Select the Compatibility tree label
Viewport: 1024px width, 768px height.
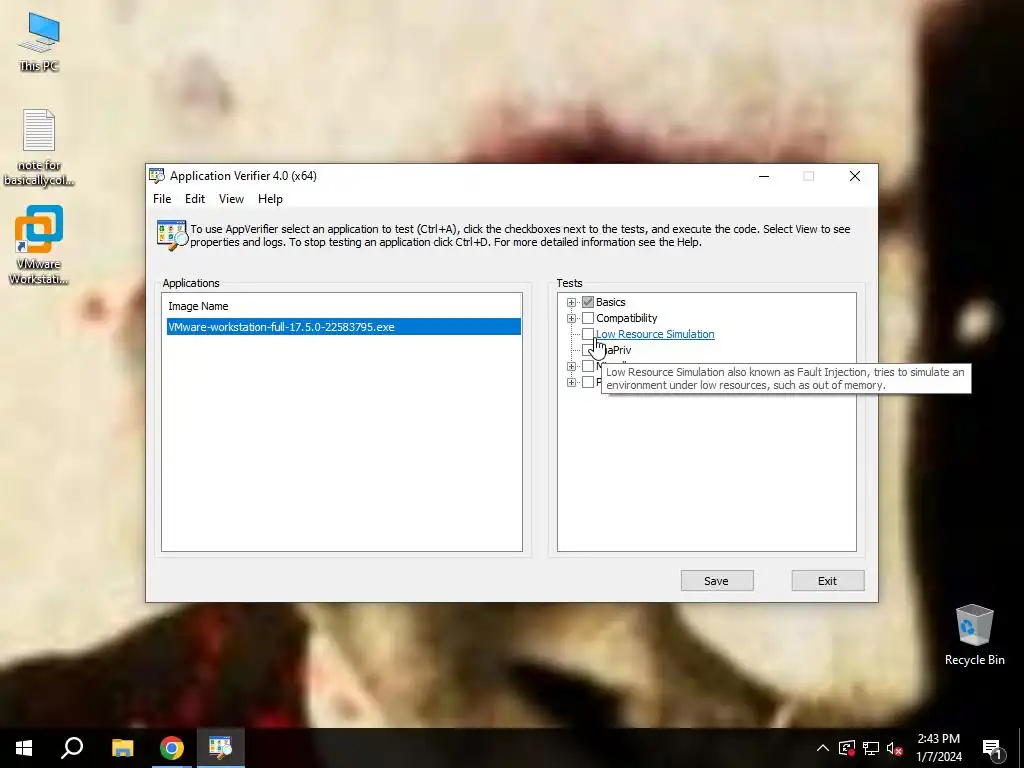point(626,318)
